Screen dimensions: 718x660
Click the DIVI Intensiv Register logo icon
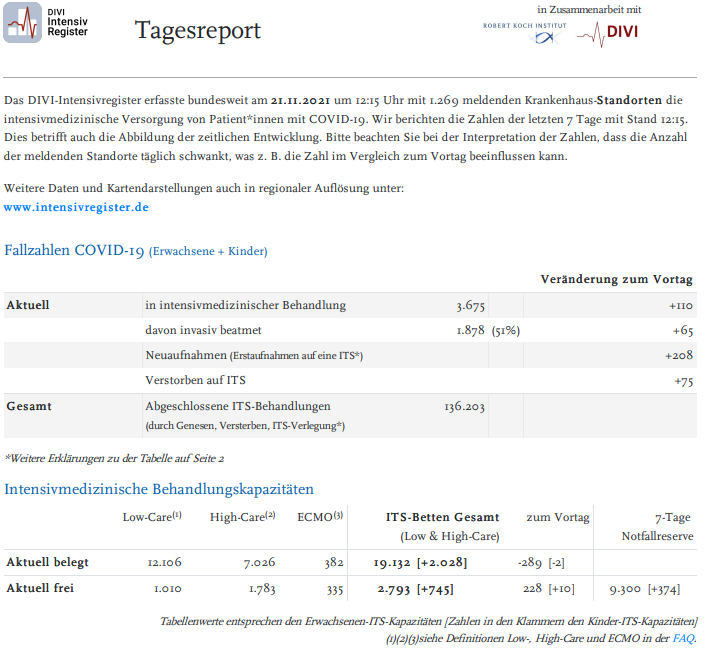(x=23, y=23)
